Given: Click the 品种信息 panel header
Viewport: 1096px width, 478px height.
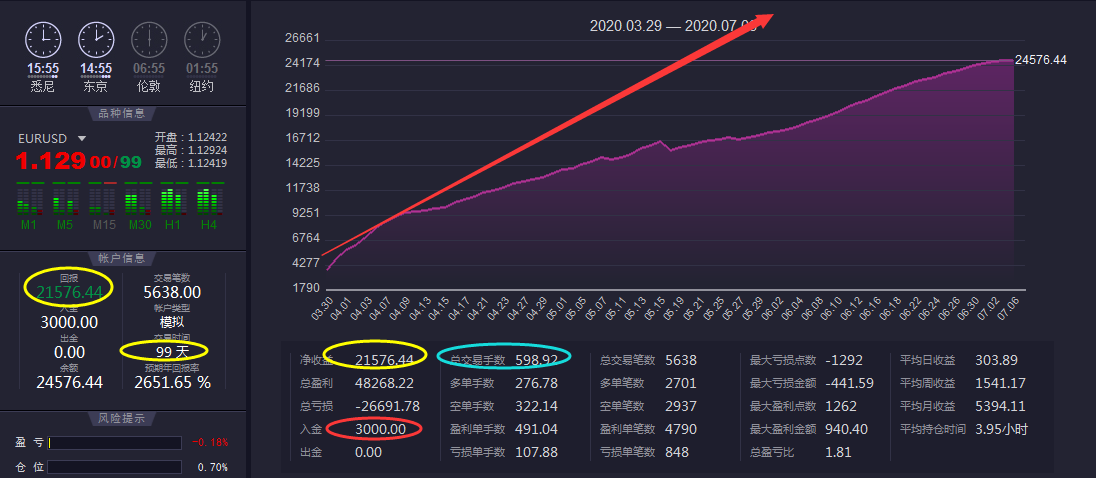Looking at the screenshot, I should [123, 115].
